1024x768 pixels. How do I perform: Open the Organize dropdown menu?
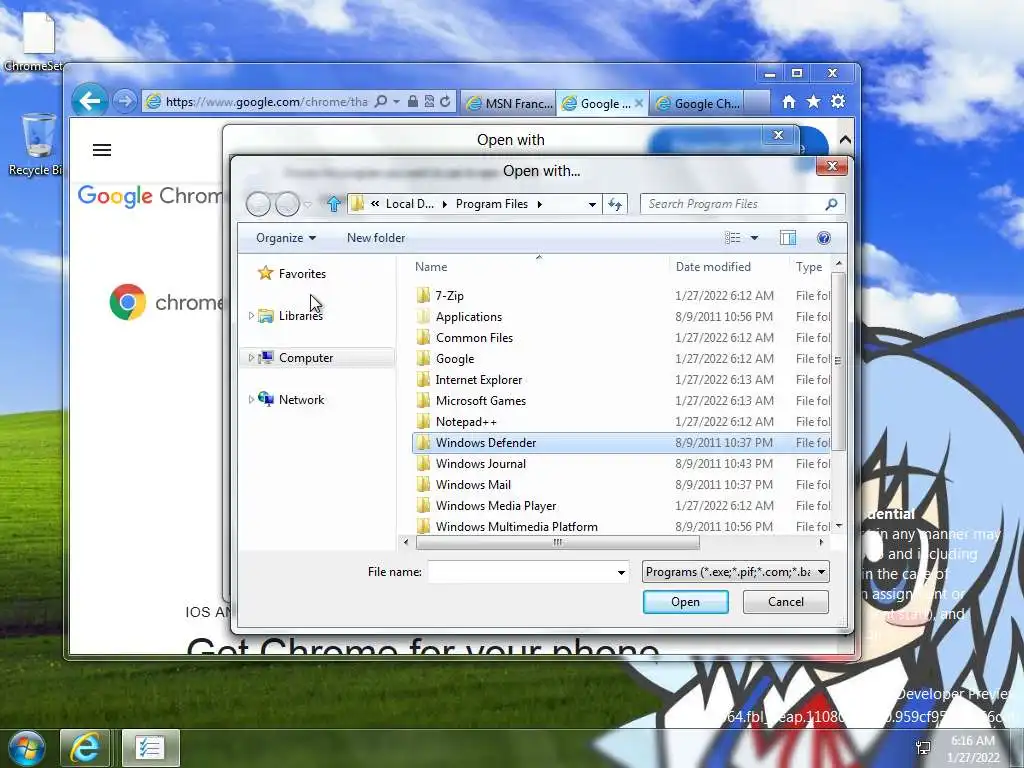tap(286, 238)
